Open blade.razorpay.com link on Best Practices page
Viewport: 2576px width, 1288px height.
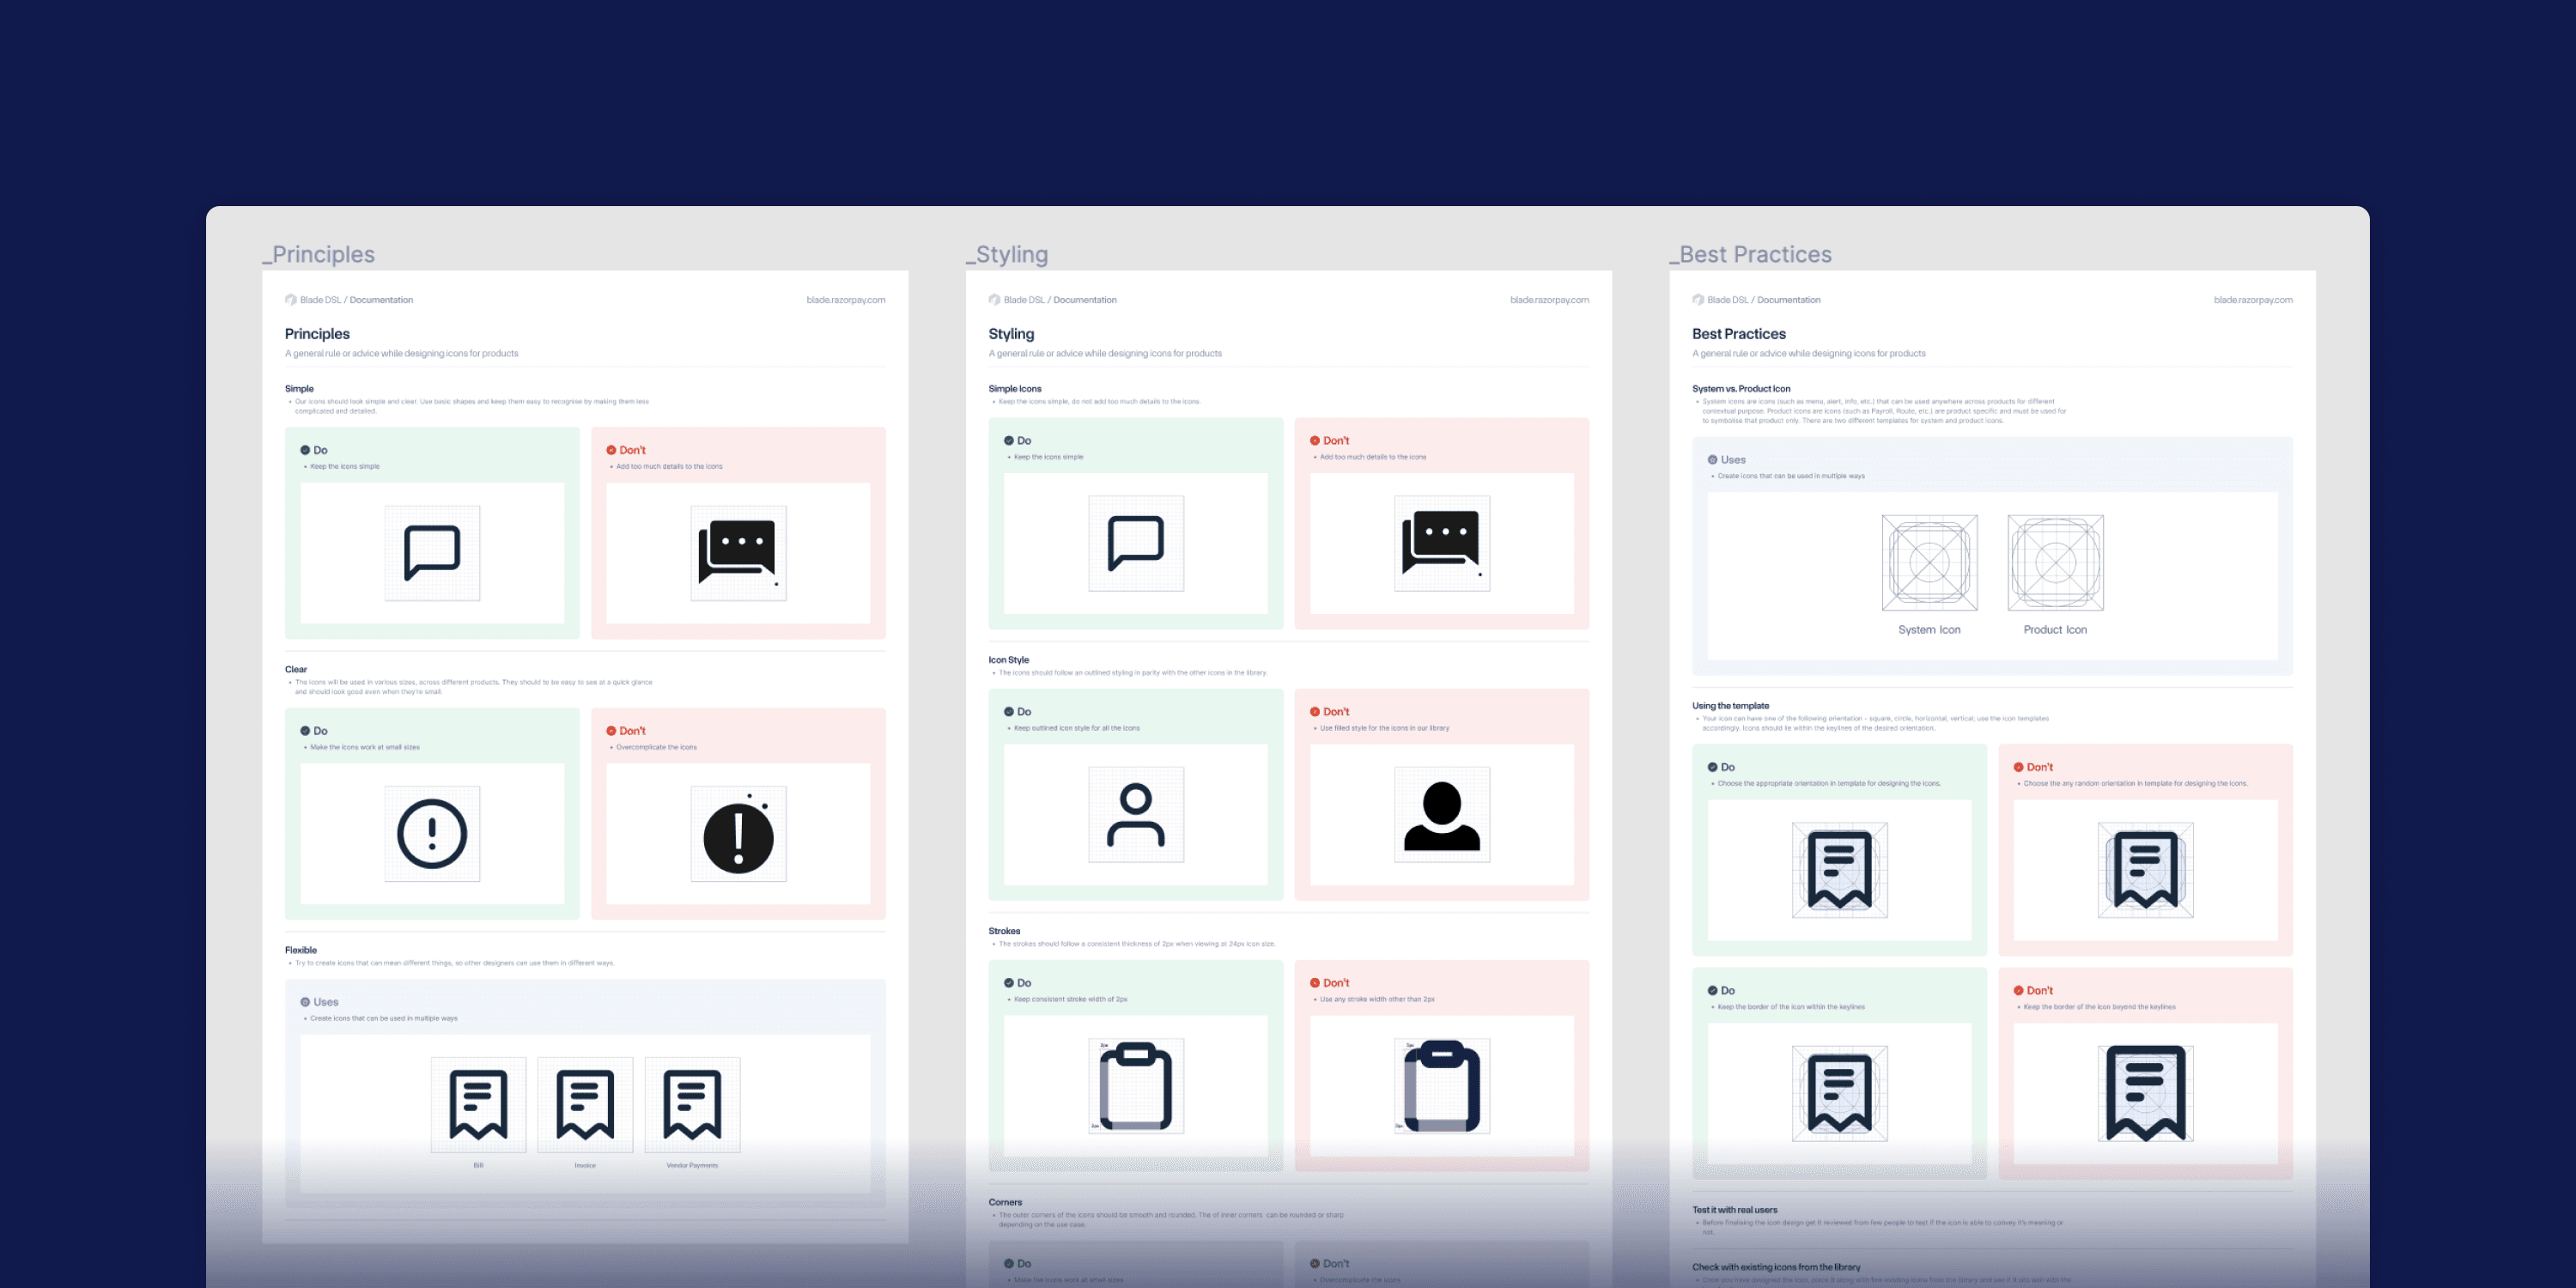point(2252,300)
